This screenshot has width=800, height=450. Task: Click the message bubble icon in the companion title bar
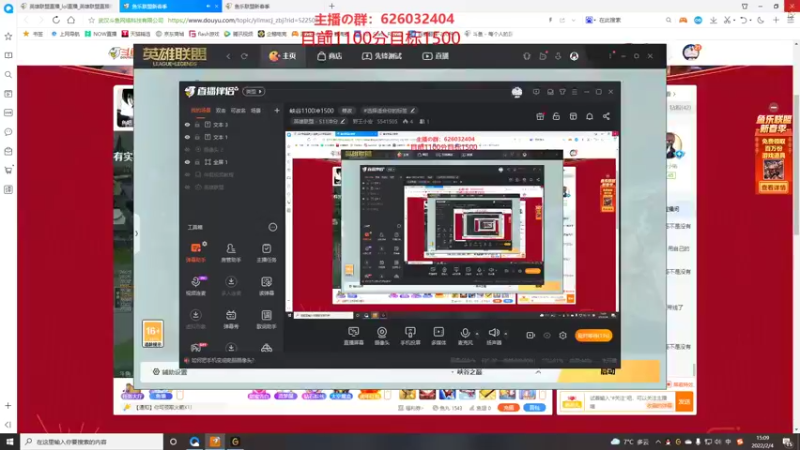[536, 92]
